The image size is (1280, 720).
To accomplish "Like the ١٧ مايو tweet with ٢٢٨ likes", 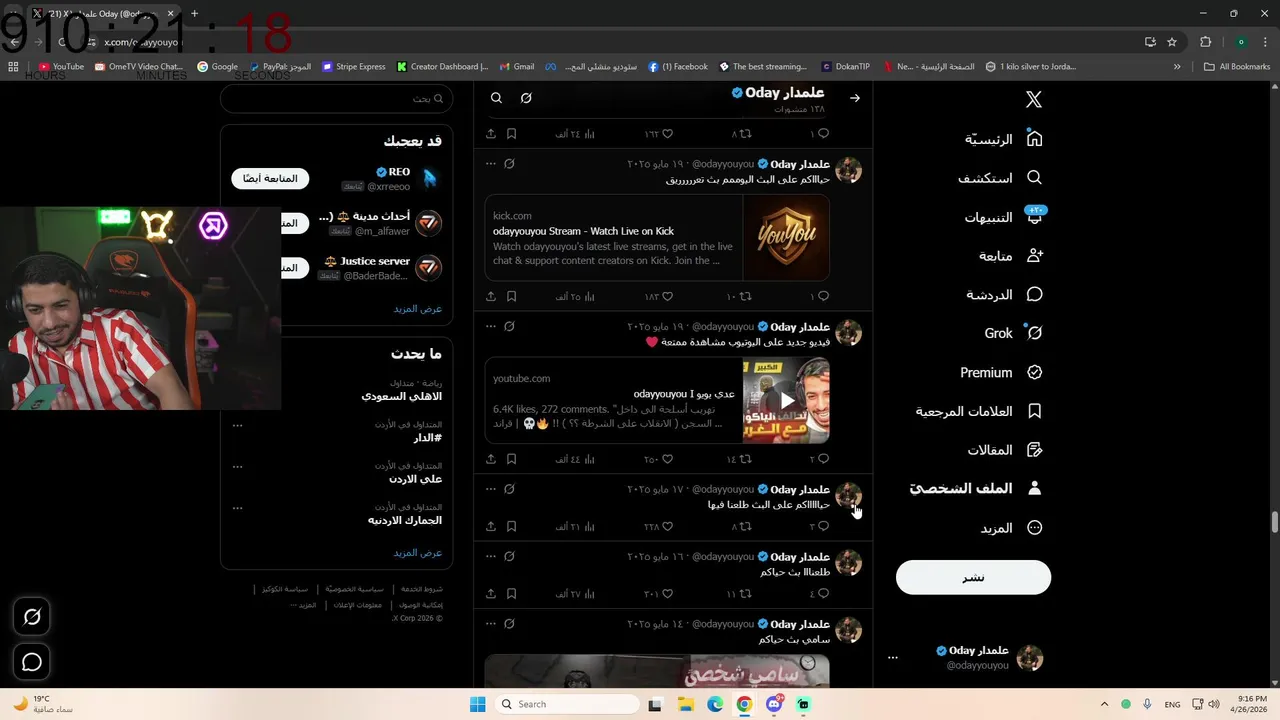I will click(658, 526).
